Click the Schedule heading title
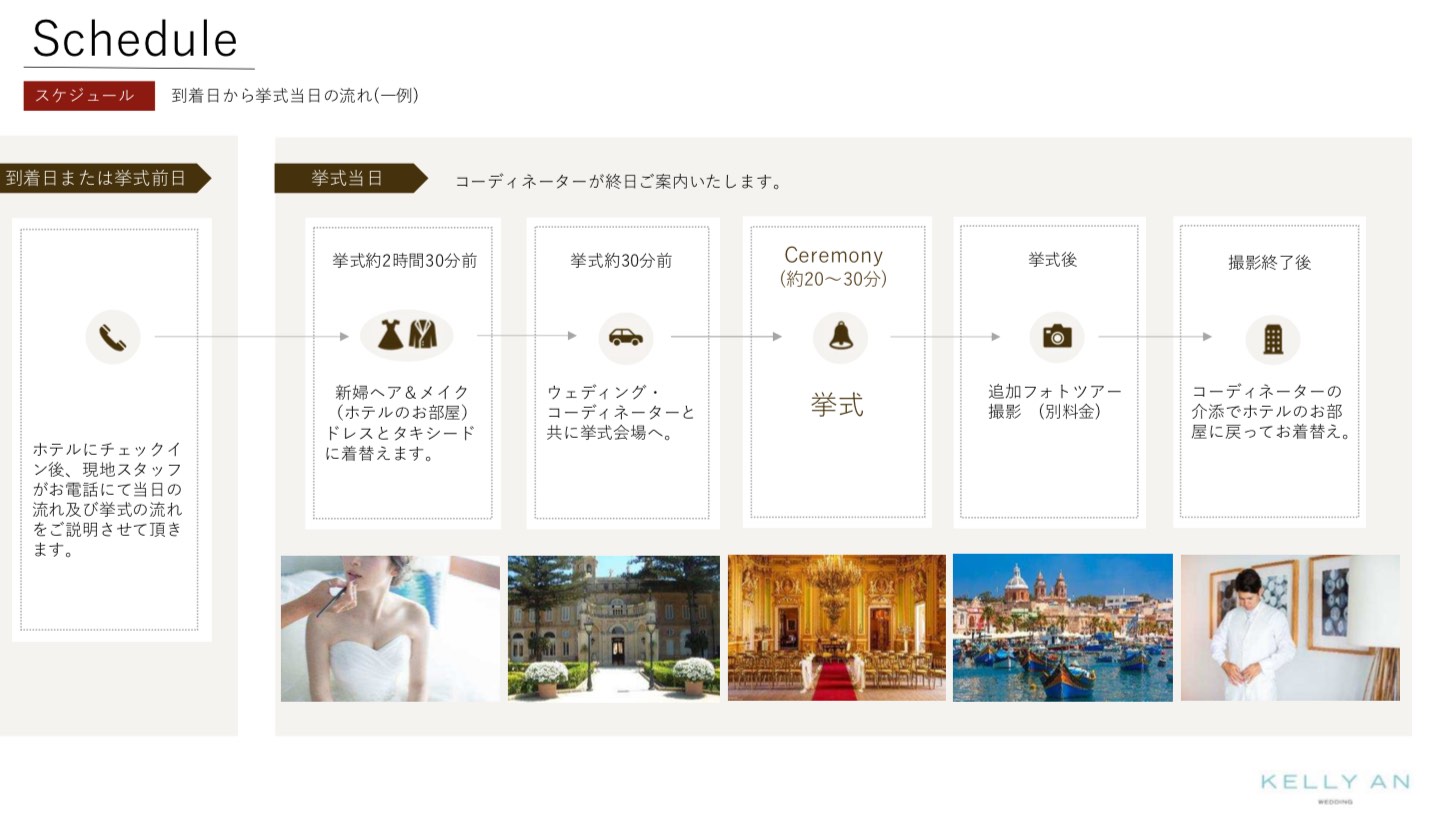 (x=135, y=40)
